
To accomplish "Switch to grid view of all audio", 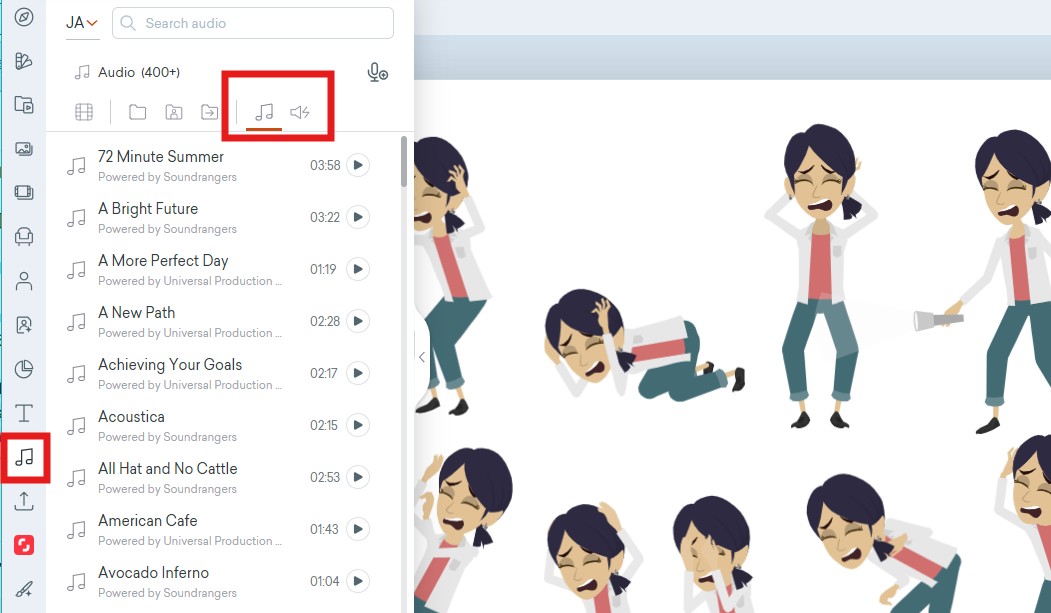I will click(84, 112).
